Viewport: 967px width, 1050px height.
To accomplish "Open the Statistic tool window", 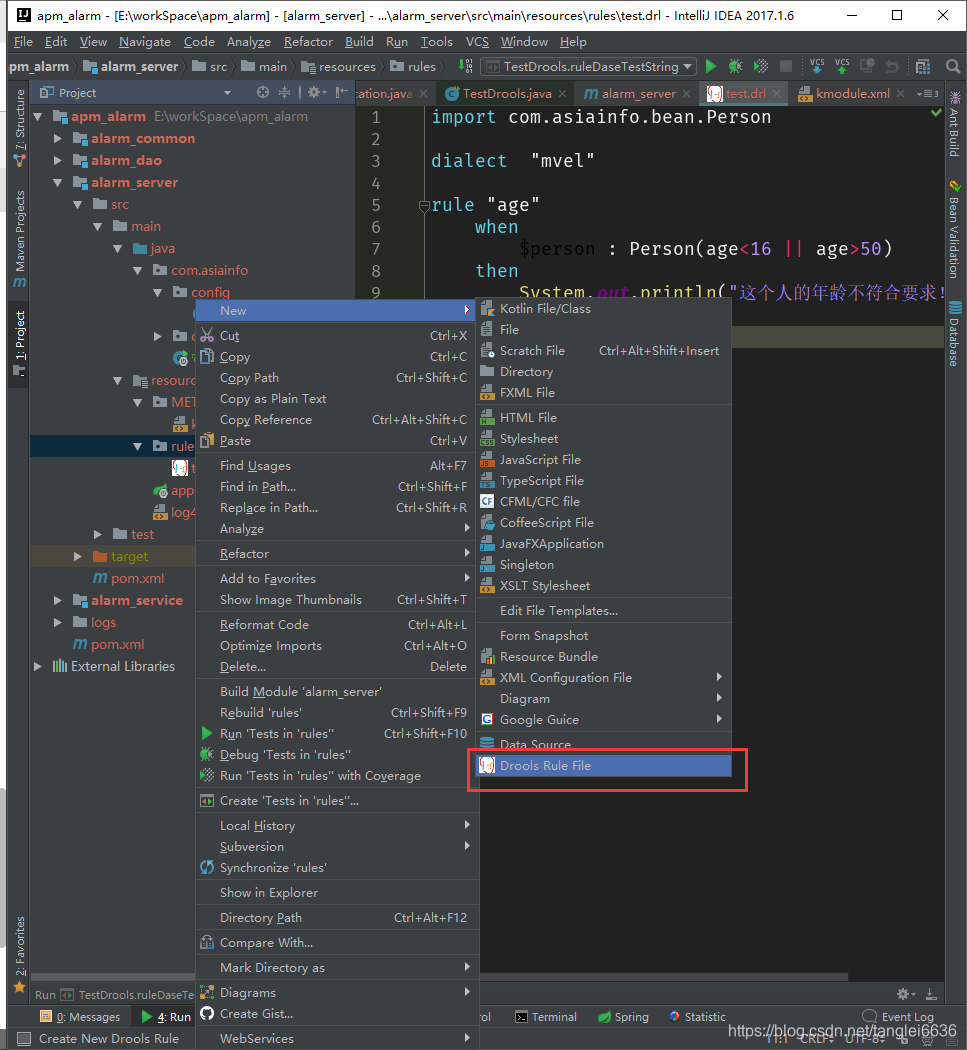I will click(x=697, y=1017).
